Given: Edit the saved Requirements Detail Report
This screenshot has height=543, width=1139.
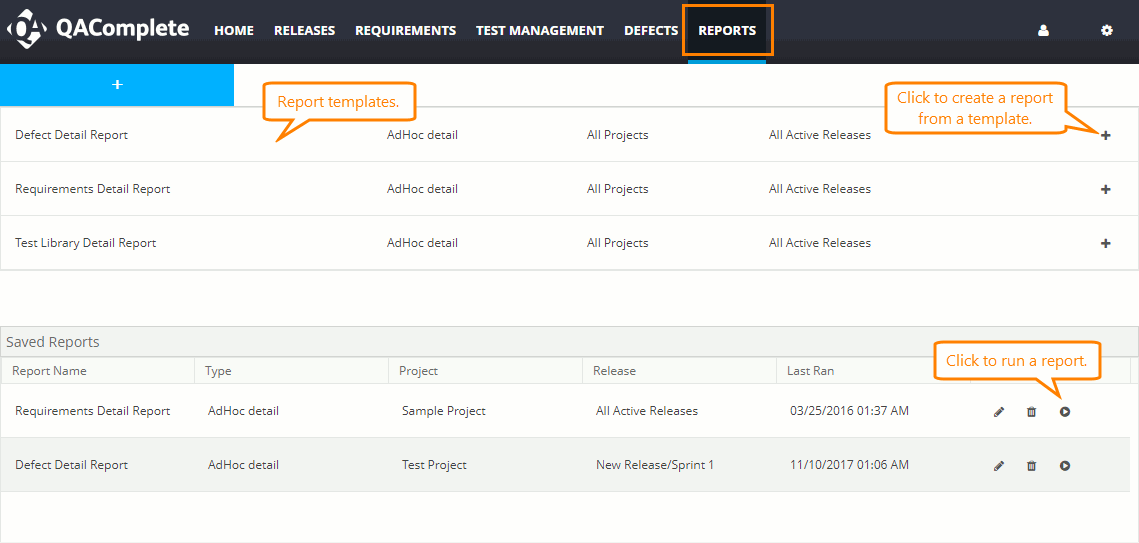Looking at the screenshot, I should (998, 412).
